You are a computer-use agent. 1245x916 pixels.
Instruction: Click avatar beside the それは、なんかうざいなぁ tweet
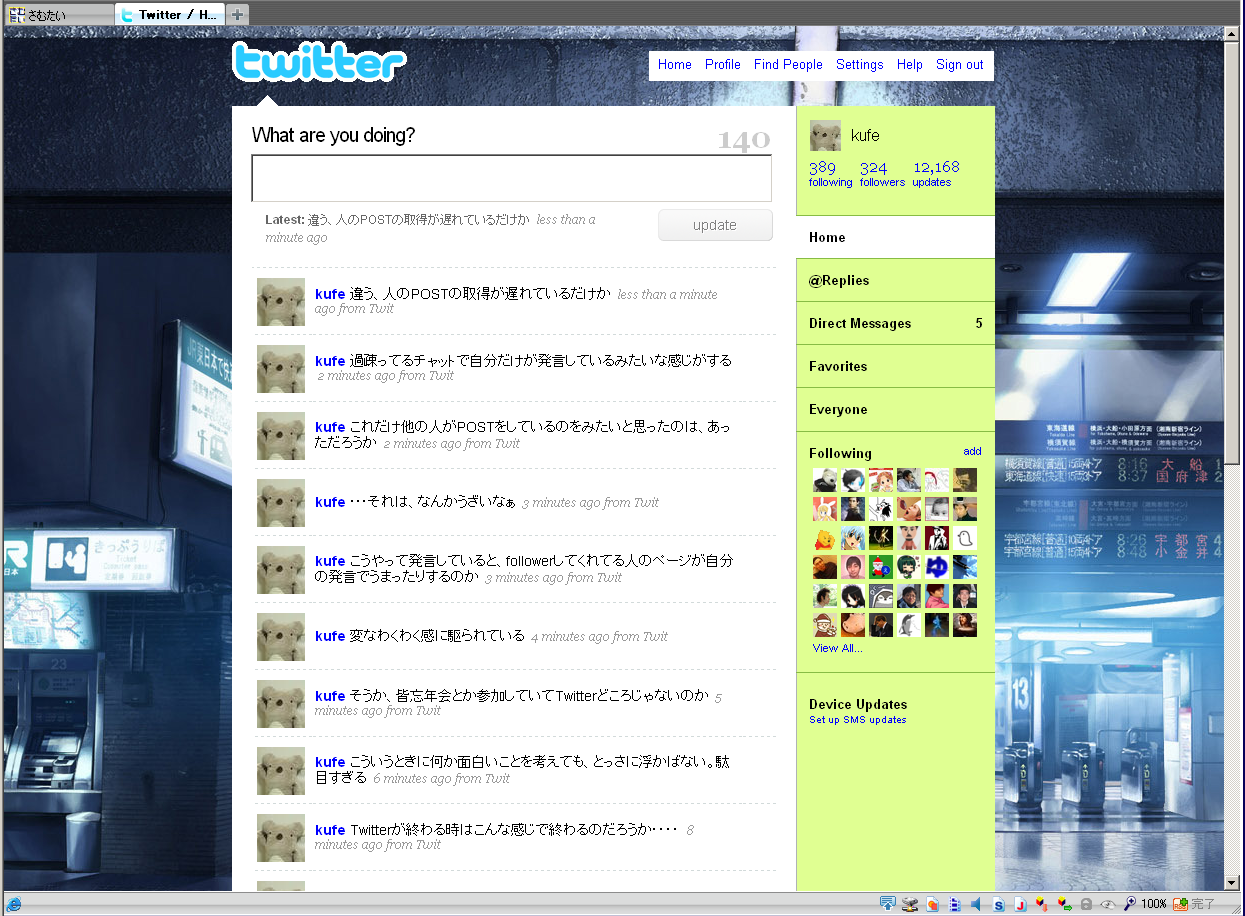click(x=281, y=503)
